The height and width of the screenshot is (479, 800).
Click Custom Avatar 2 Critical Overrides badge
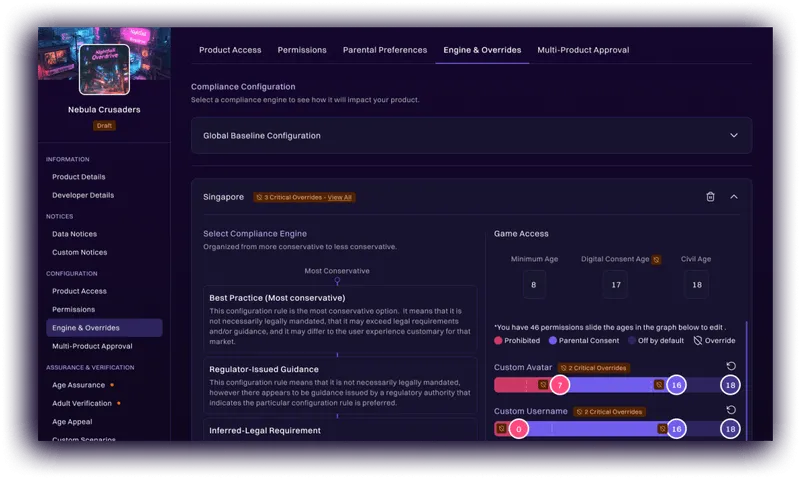click(593, 368)
